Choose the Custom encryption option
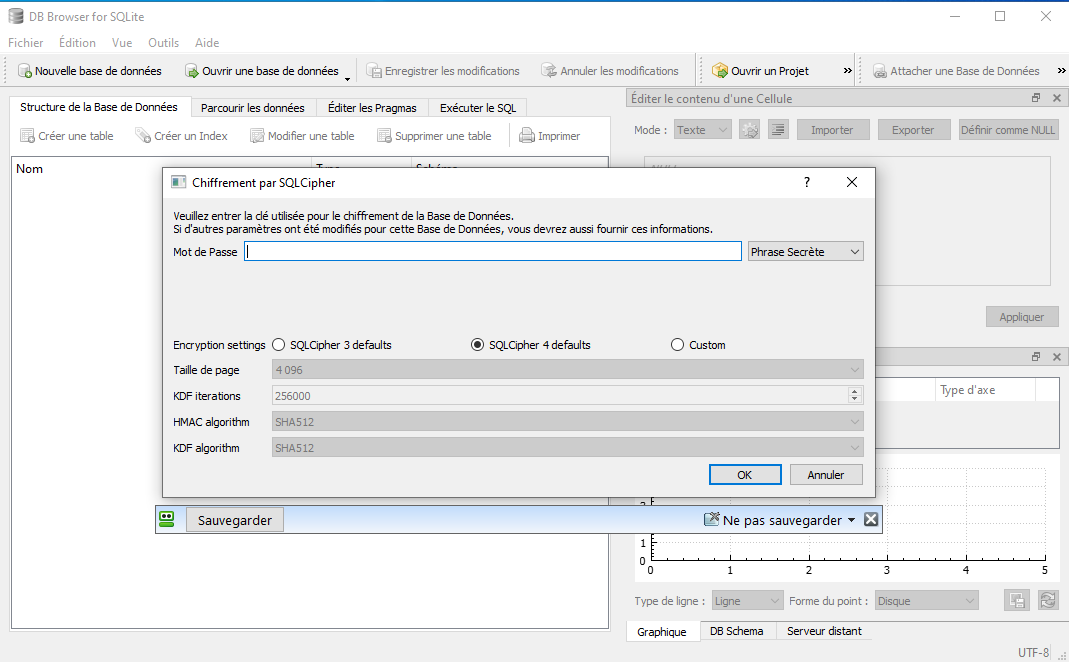Screen dimensions: 1069x662 tap(676, 344)
